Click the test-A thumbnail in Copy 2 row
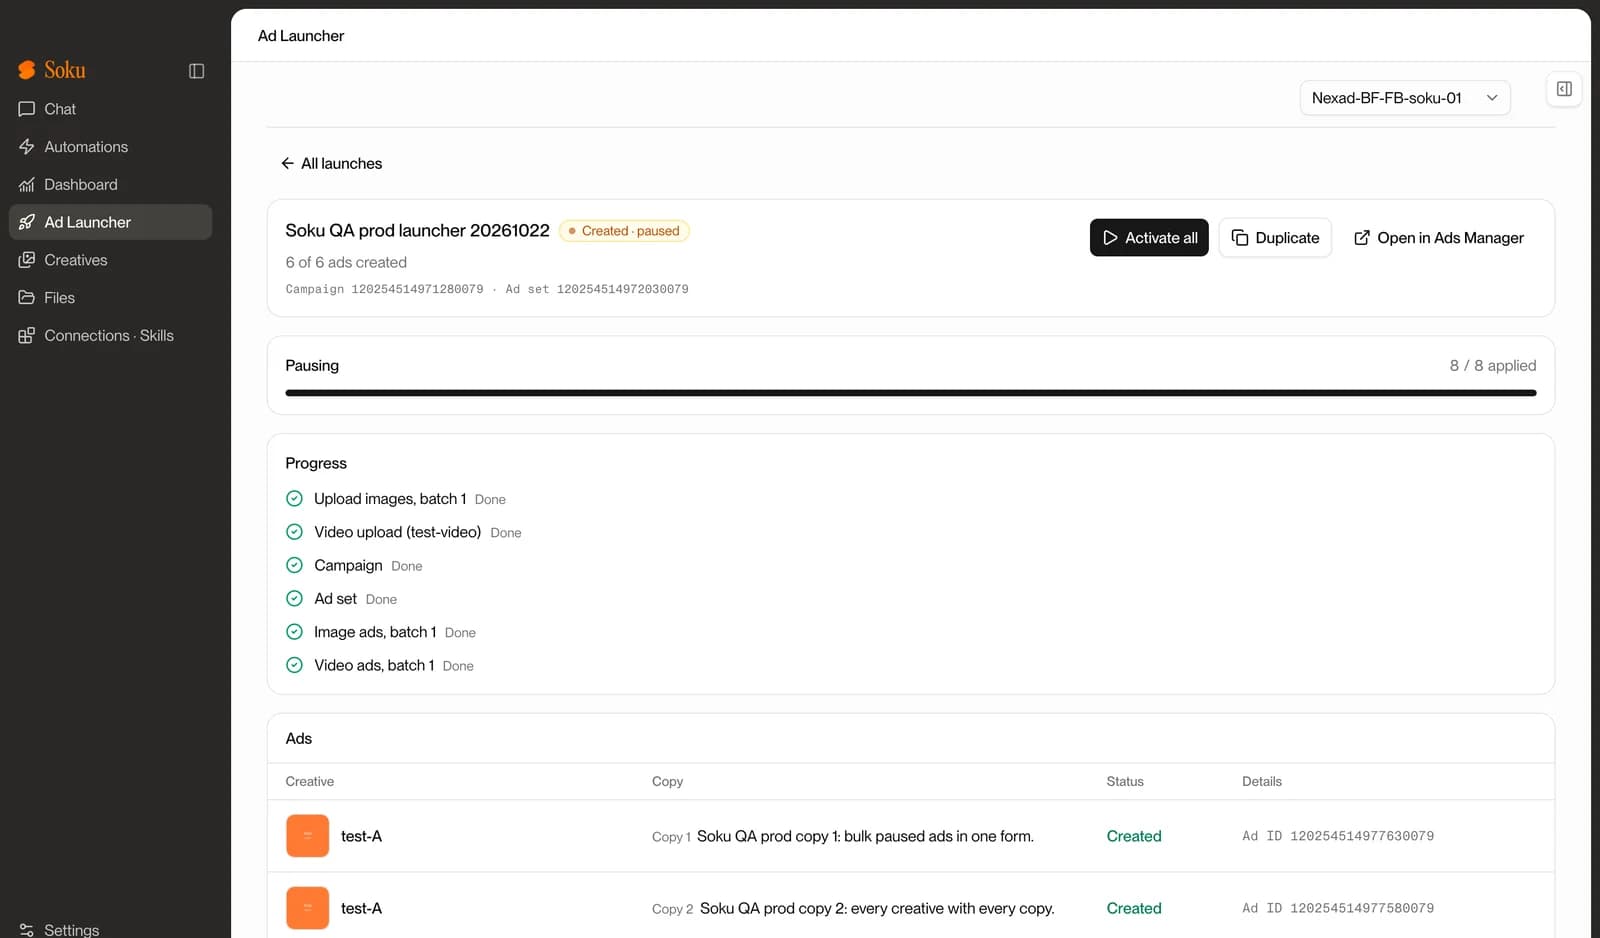 coord(308,908)
